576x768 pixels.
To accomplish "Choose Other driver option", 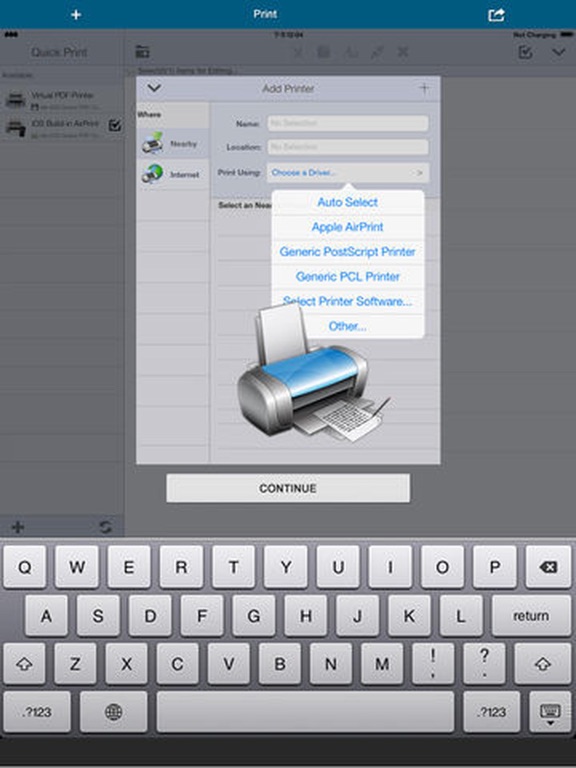I will point(348,326).
